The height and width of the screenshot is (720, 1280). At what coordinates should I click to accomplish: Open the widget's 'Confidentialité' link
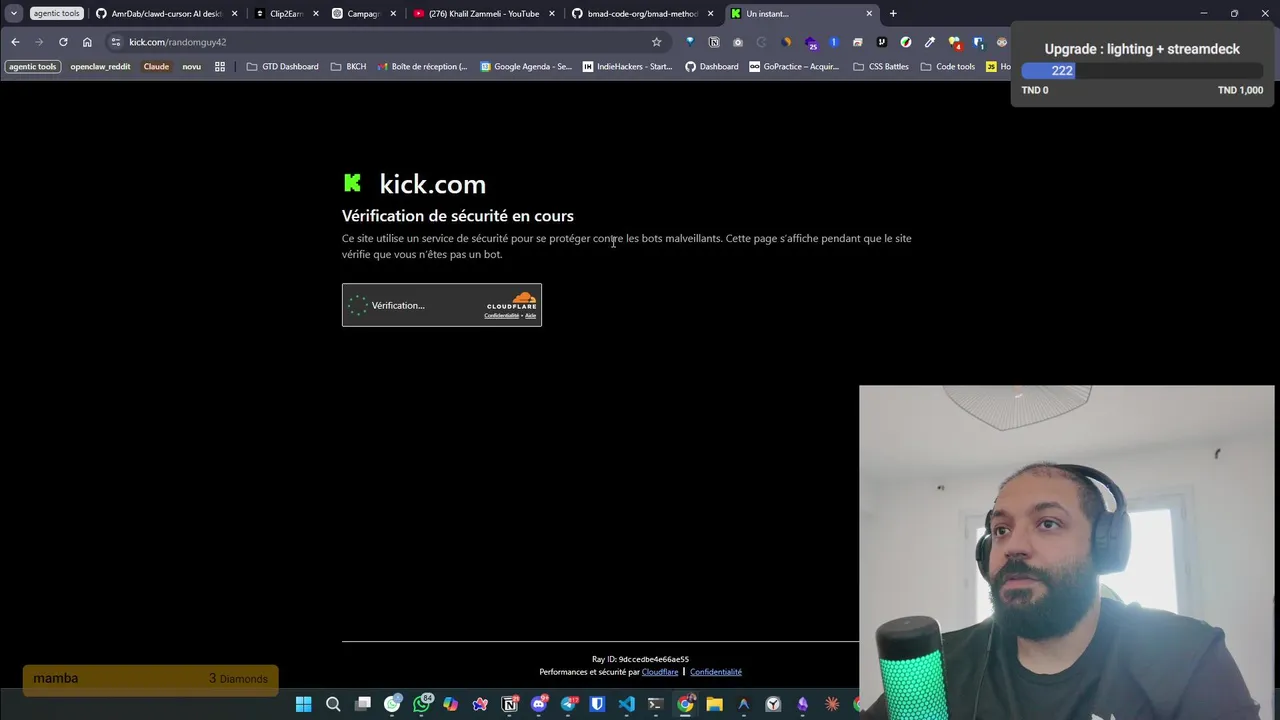click(x=501, y=316)
